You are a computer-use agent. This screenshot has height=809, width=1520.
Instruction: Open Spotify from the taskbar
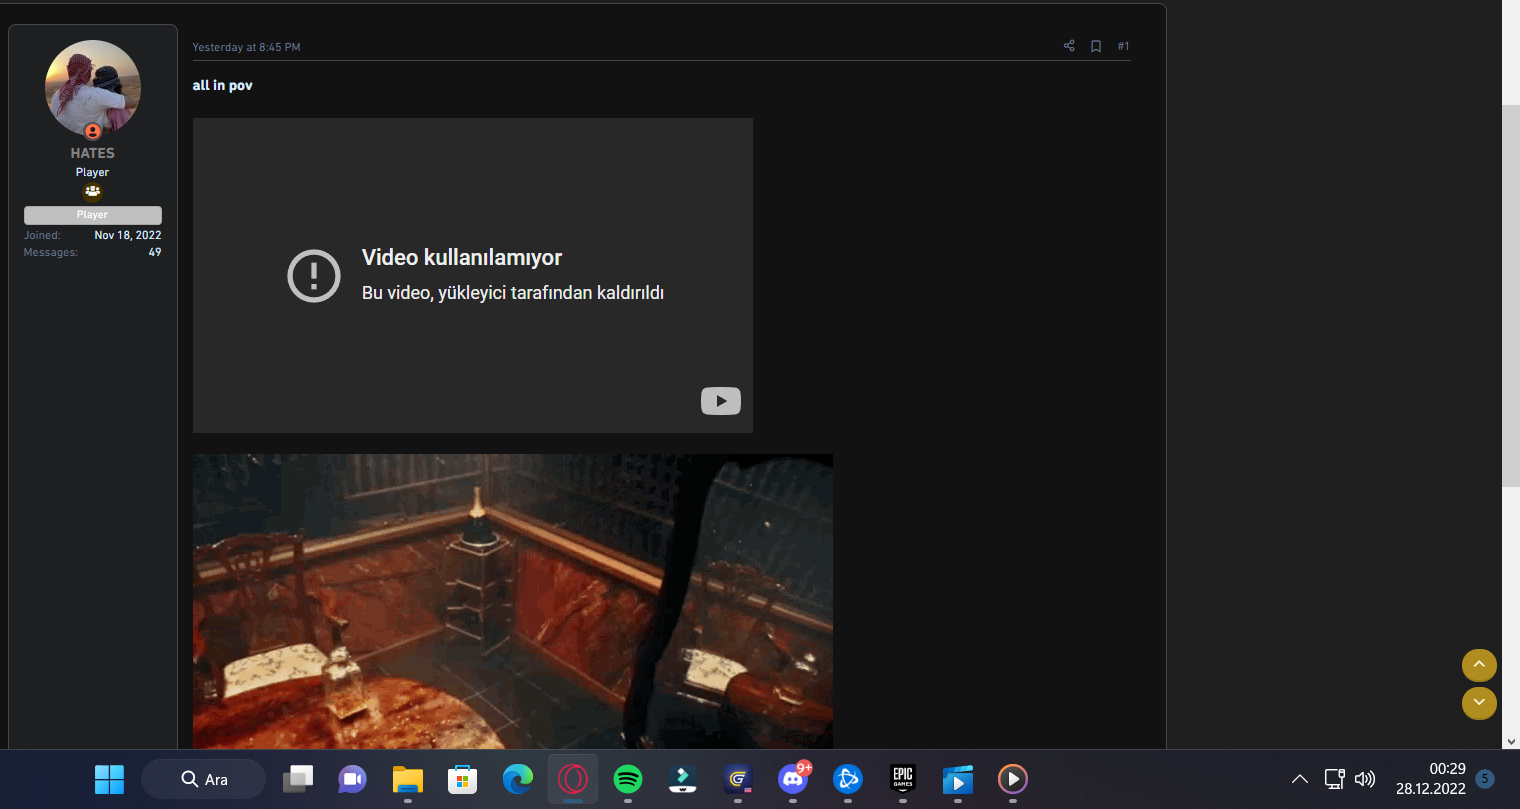(628, 779)
